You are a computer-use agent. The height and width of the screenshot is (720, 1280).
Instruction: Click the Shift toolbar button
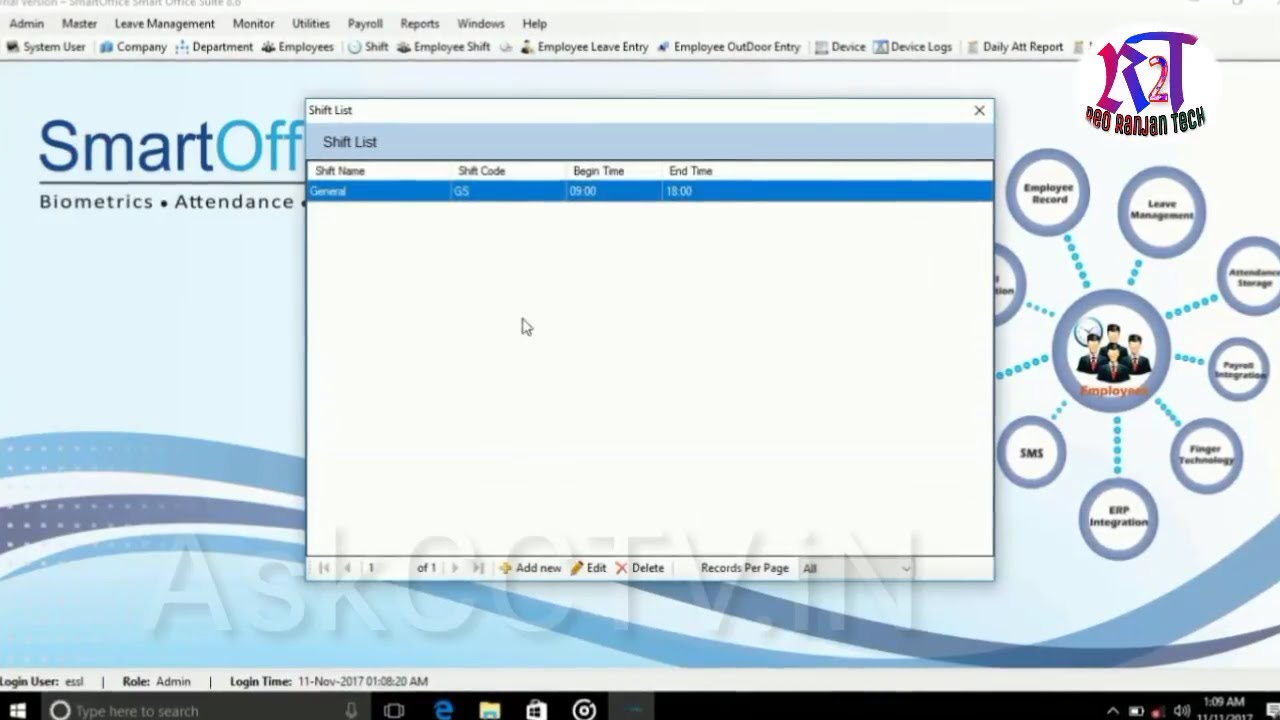click(x=368, y=47)
